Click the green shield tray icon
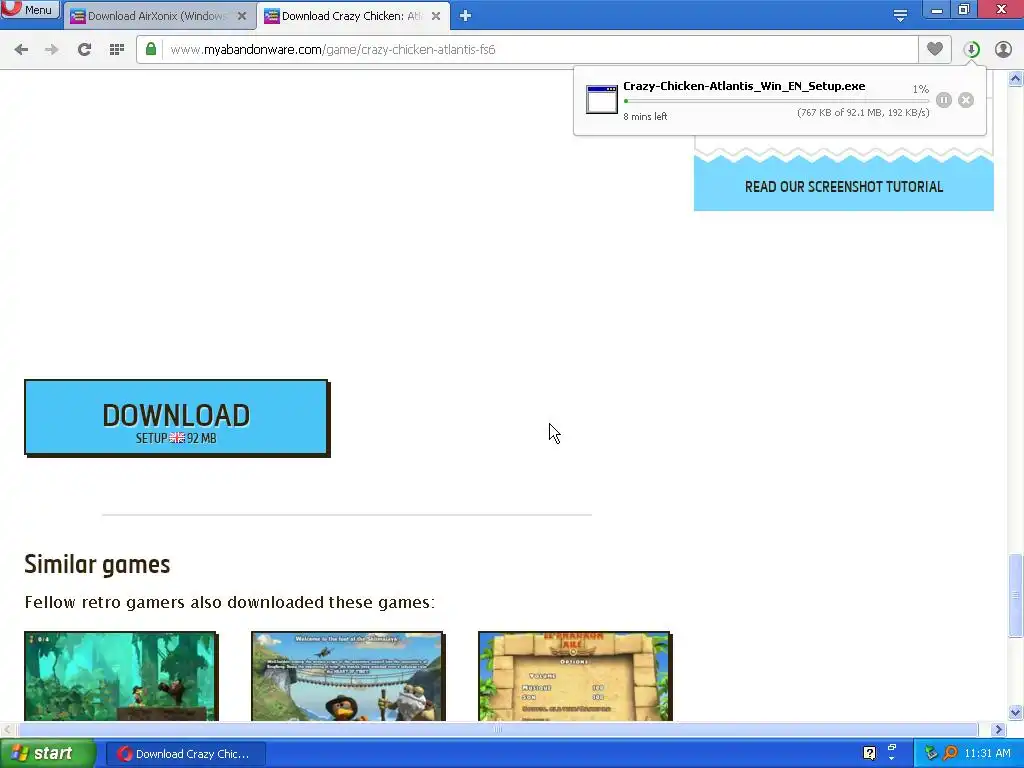 coord(931,753)
